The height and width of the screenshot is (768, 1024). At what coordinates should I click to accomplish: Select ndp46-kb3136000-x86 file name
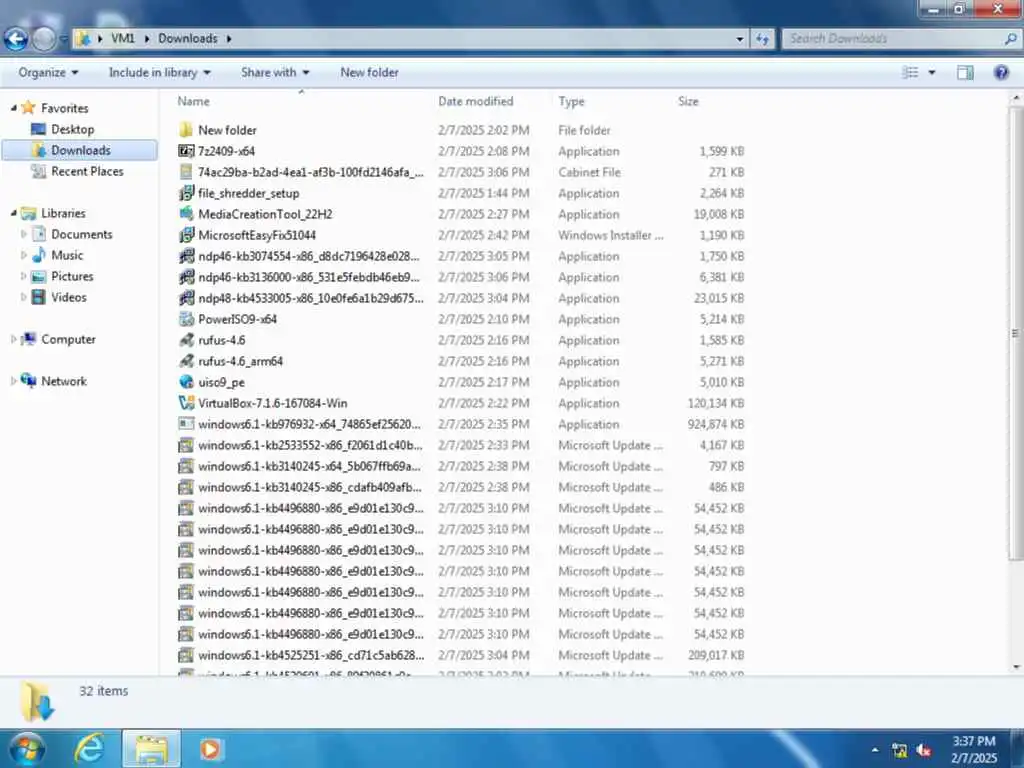point(309,277)
